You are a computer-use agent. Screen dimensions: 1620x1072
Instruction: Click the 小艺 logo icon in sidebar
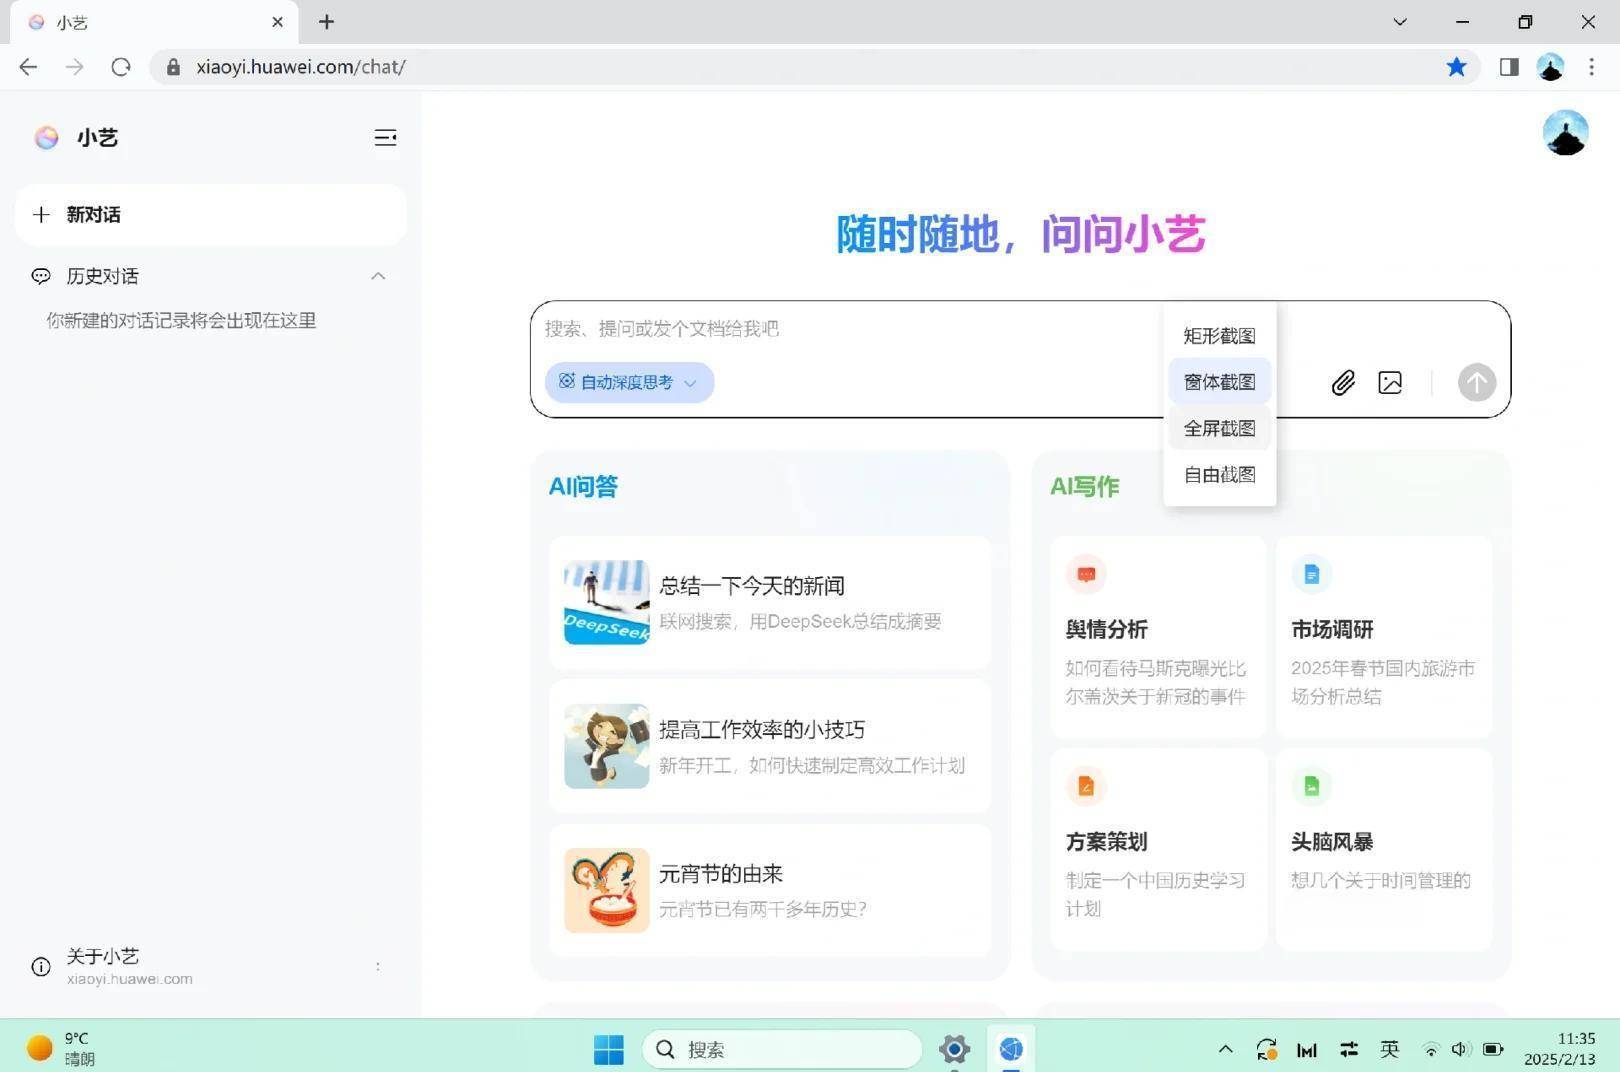coord(45,137)
